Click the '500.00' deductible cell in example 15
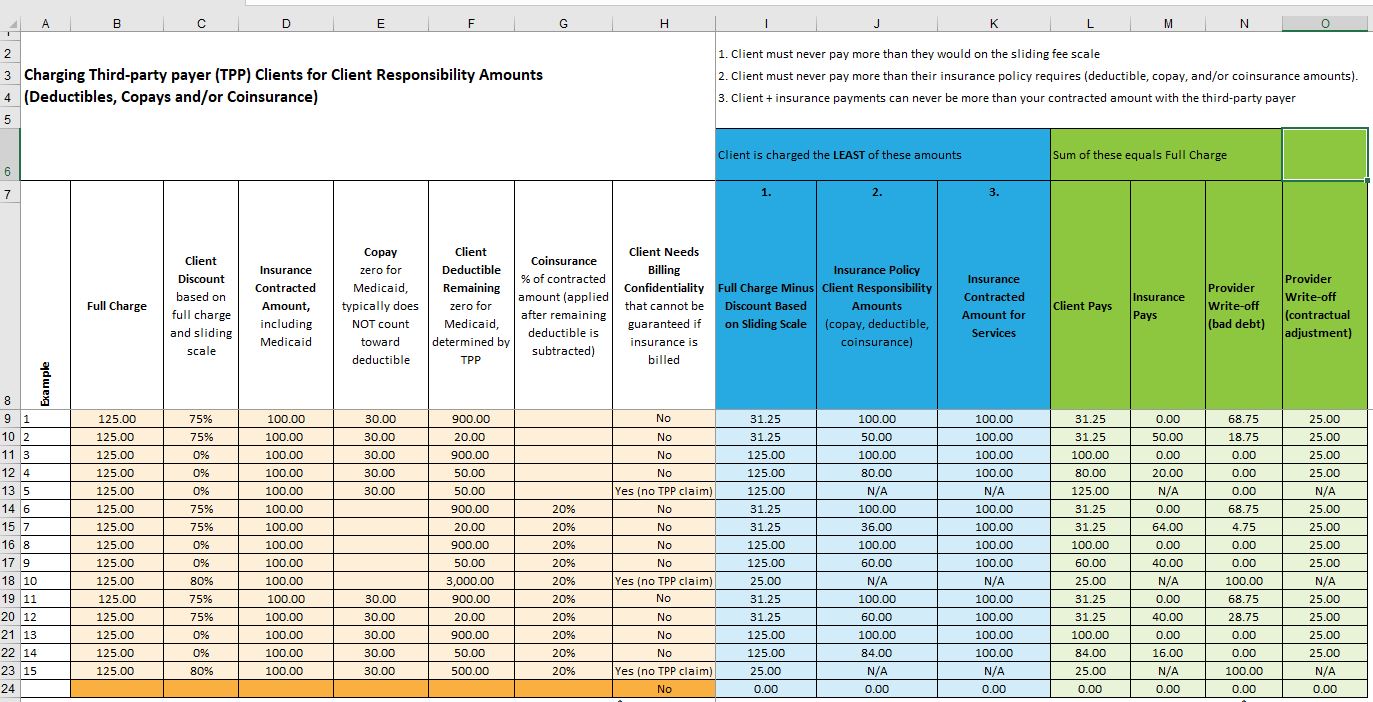1373x702 pixels. coord(471,671)
